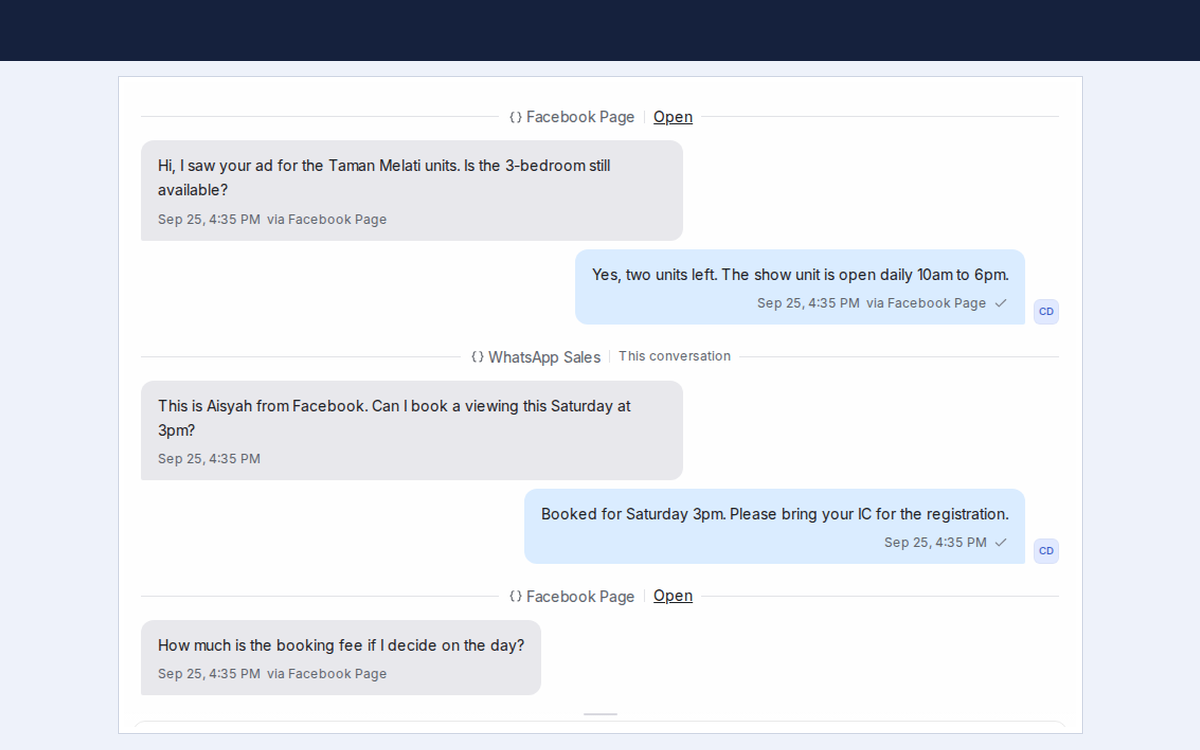Click delivered checkmark on the show unit reply
Image resolution: width=1200 pixels, height=750 pixels.
click(1001, 303)
